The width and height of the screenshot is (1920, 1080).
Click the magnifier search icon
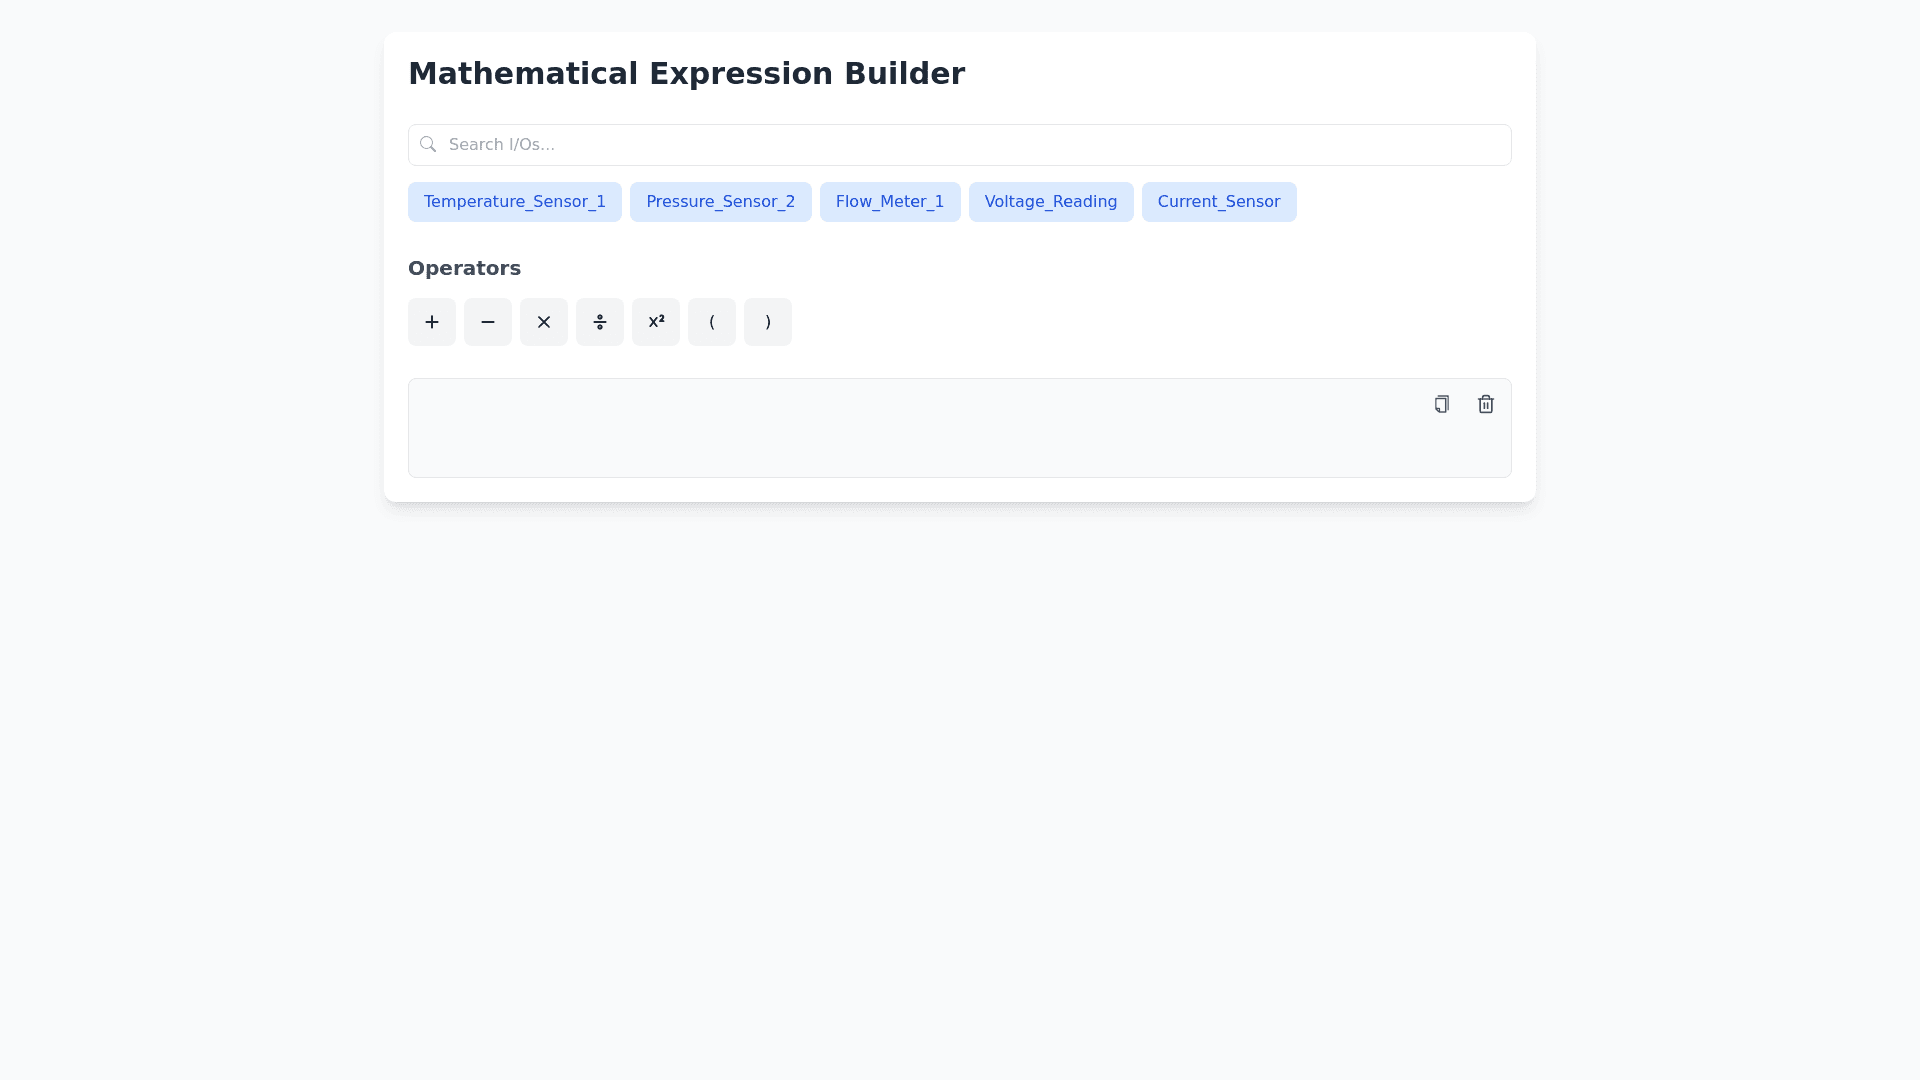click(428, 145)
